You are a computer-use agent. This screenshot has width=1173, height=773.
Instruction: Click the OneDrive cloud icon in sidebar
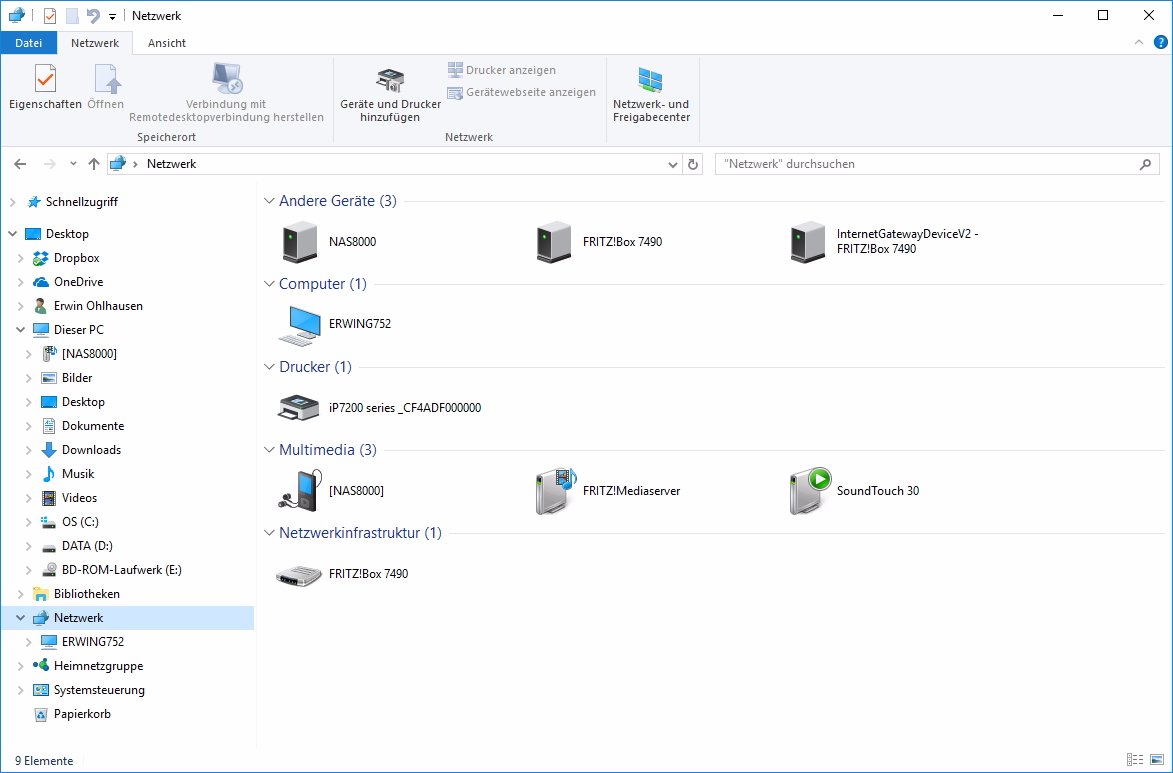click(x=40, y=282)
